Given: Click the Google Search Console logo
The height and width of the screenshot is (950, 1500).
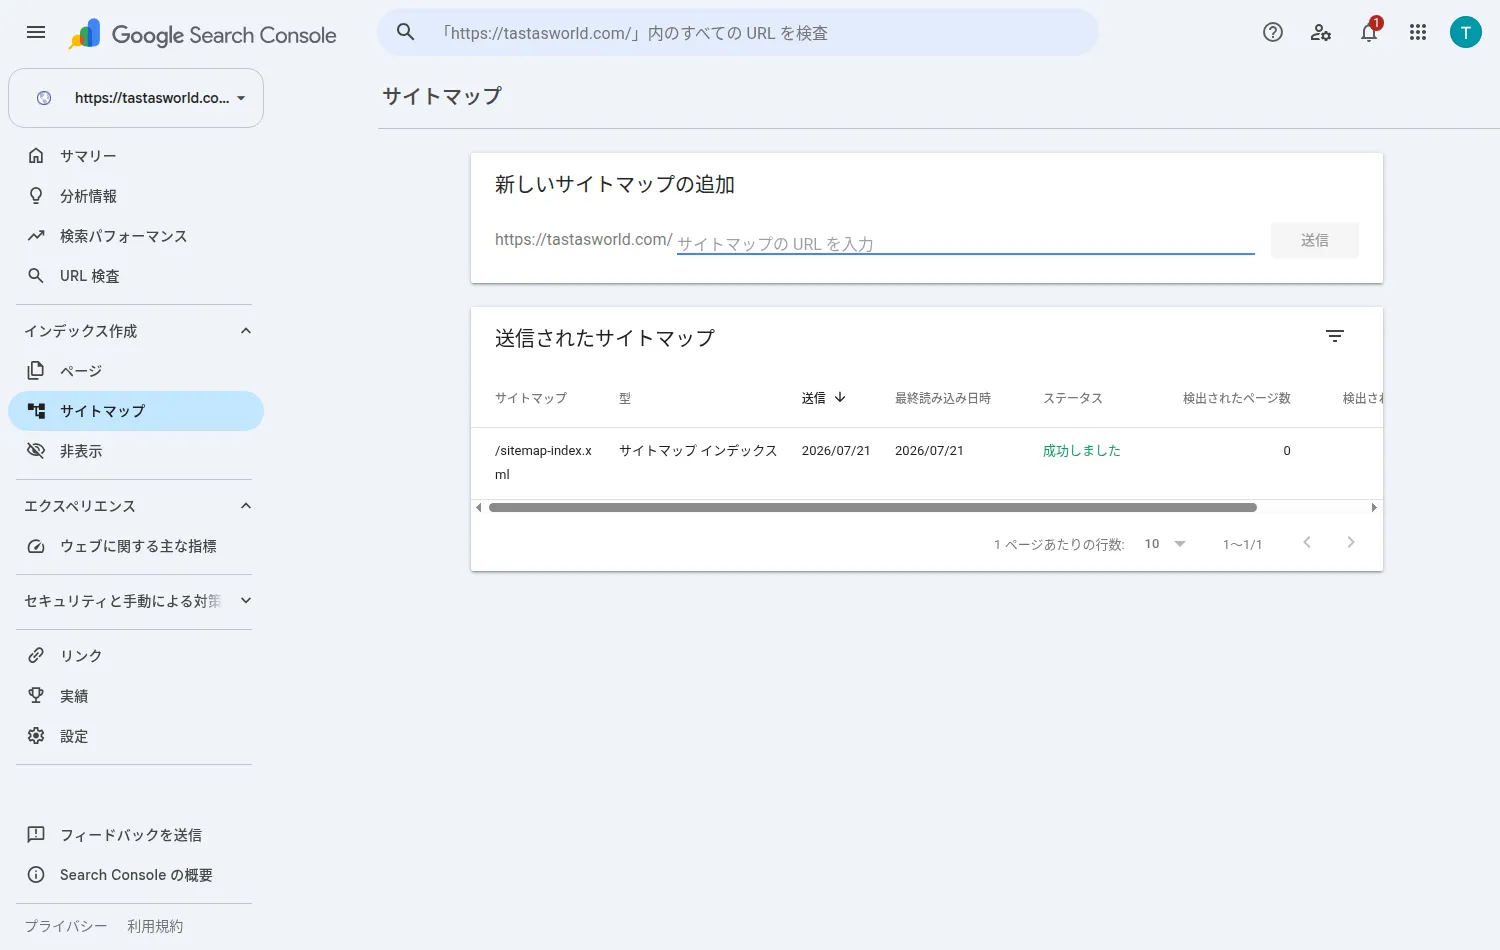Looking at the screenshot, I should pos(203,34).
